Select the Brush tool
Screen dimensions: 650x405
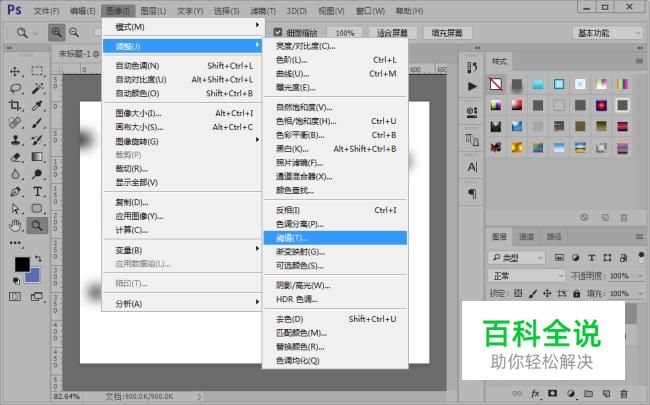pyautogui.click(x=37, y=123)
